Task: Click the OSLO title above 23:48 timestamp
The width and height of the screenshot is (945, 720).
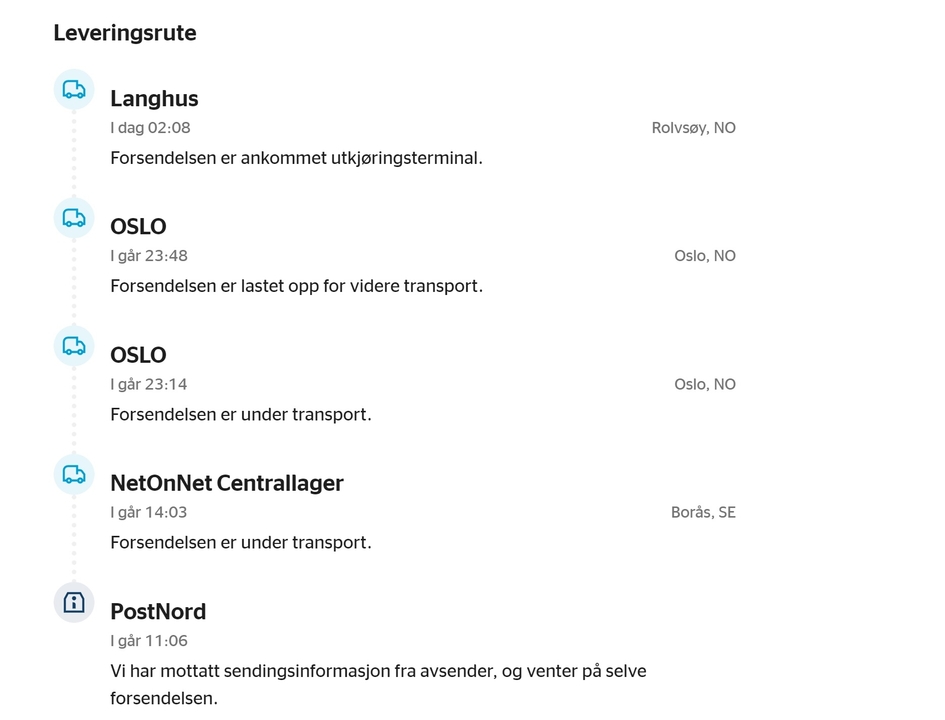Action: pyautogui.click(x=138, y=227)
